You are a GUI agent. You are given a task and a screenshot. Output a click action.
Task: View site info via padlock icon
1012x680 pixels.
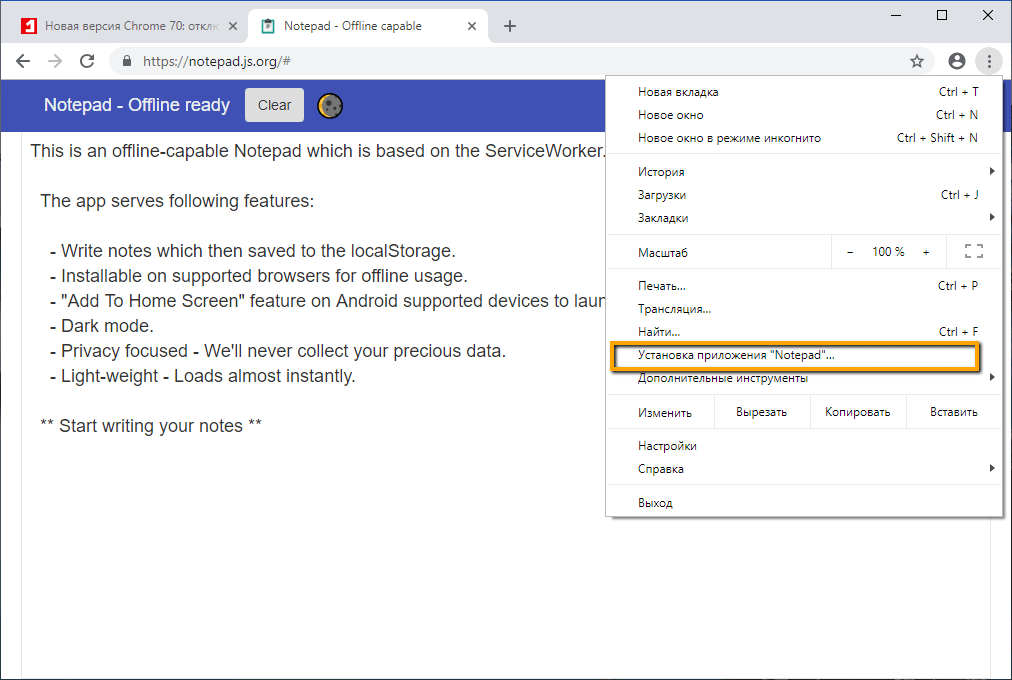127,61
